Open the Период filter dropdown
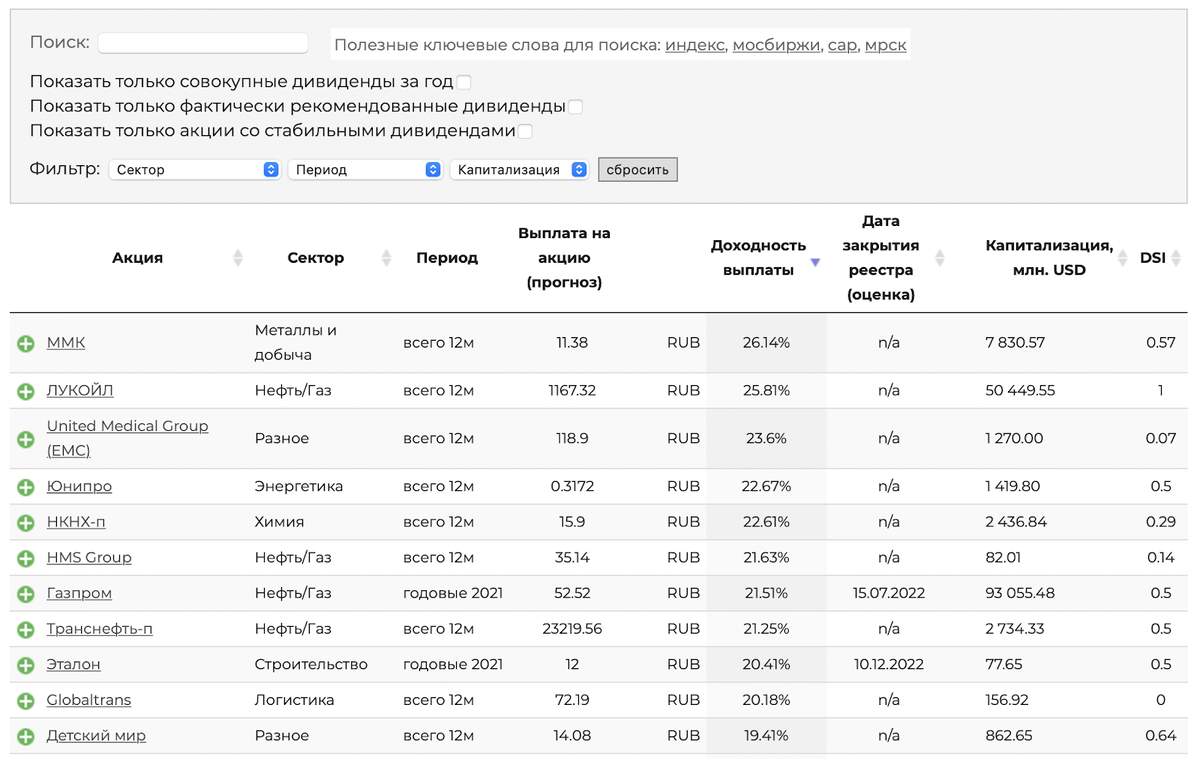Viewport: 1200px width, 759px height. click(x=365, y=170)
